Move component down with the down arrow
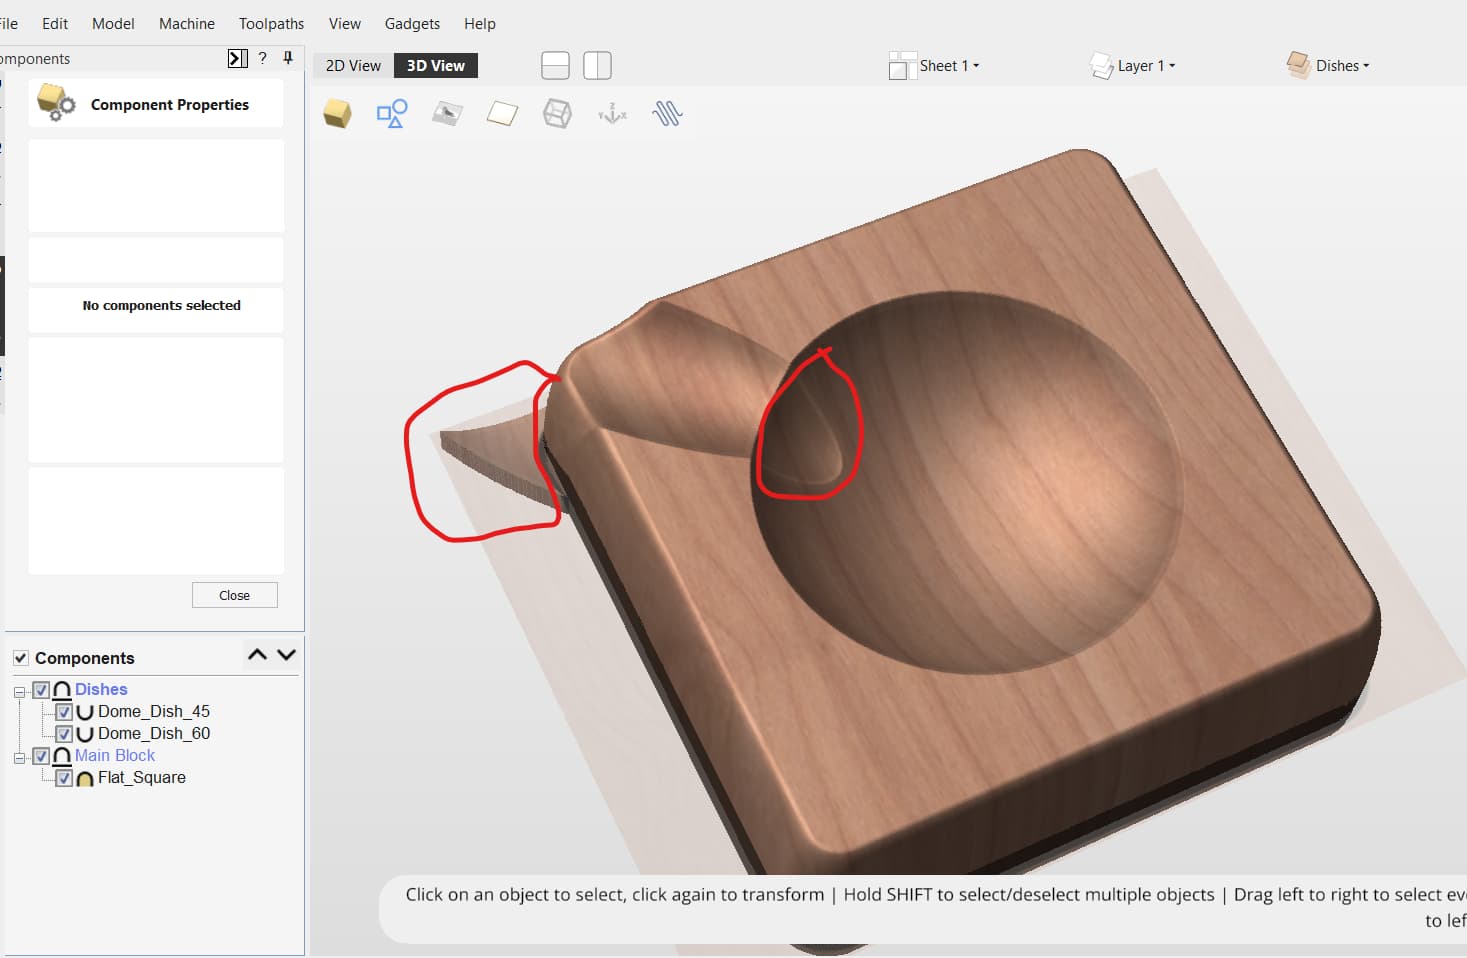Viewport: 1467px width, 958px height. point(287,655)
